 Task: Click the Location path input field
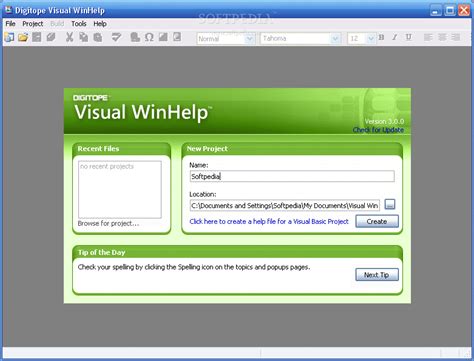[285, 205]
